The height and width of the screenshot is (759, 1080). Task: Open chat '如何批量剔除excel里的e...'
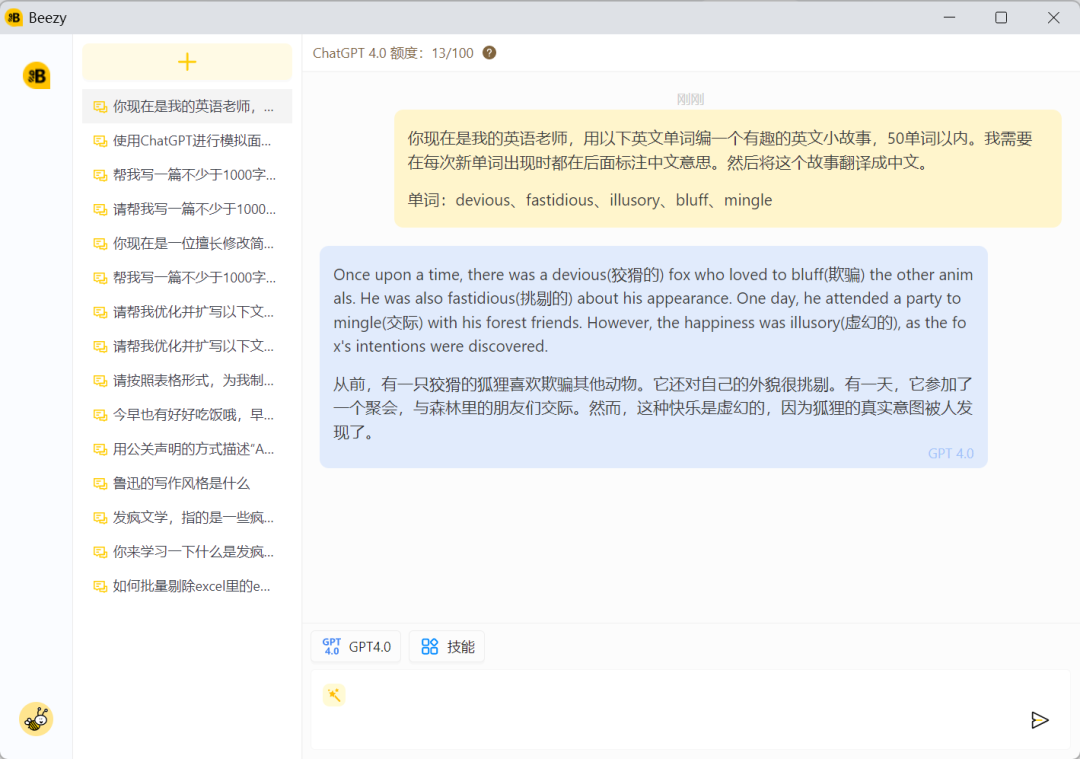[x=187, y=586]
